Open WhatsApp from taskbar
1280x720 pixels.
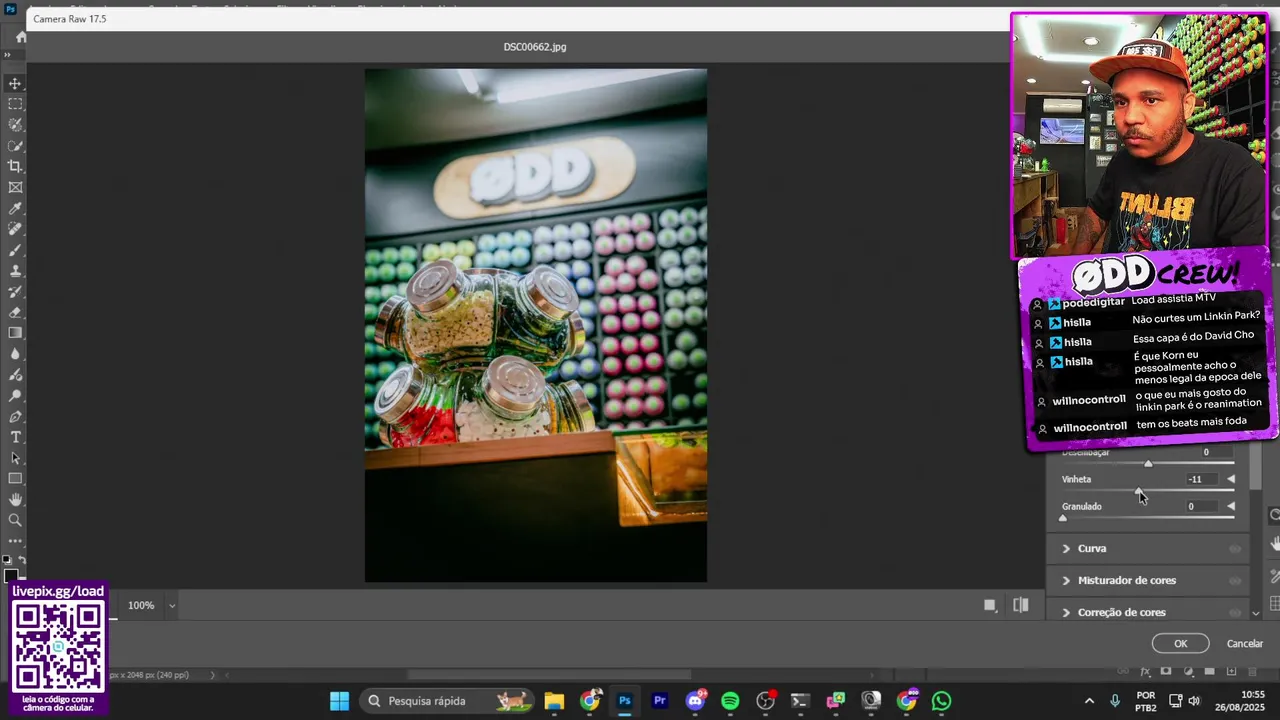pyautogui.click(x=941, y=701)
